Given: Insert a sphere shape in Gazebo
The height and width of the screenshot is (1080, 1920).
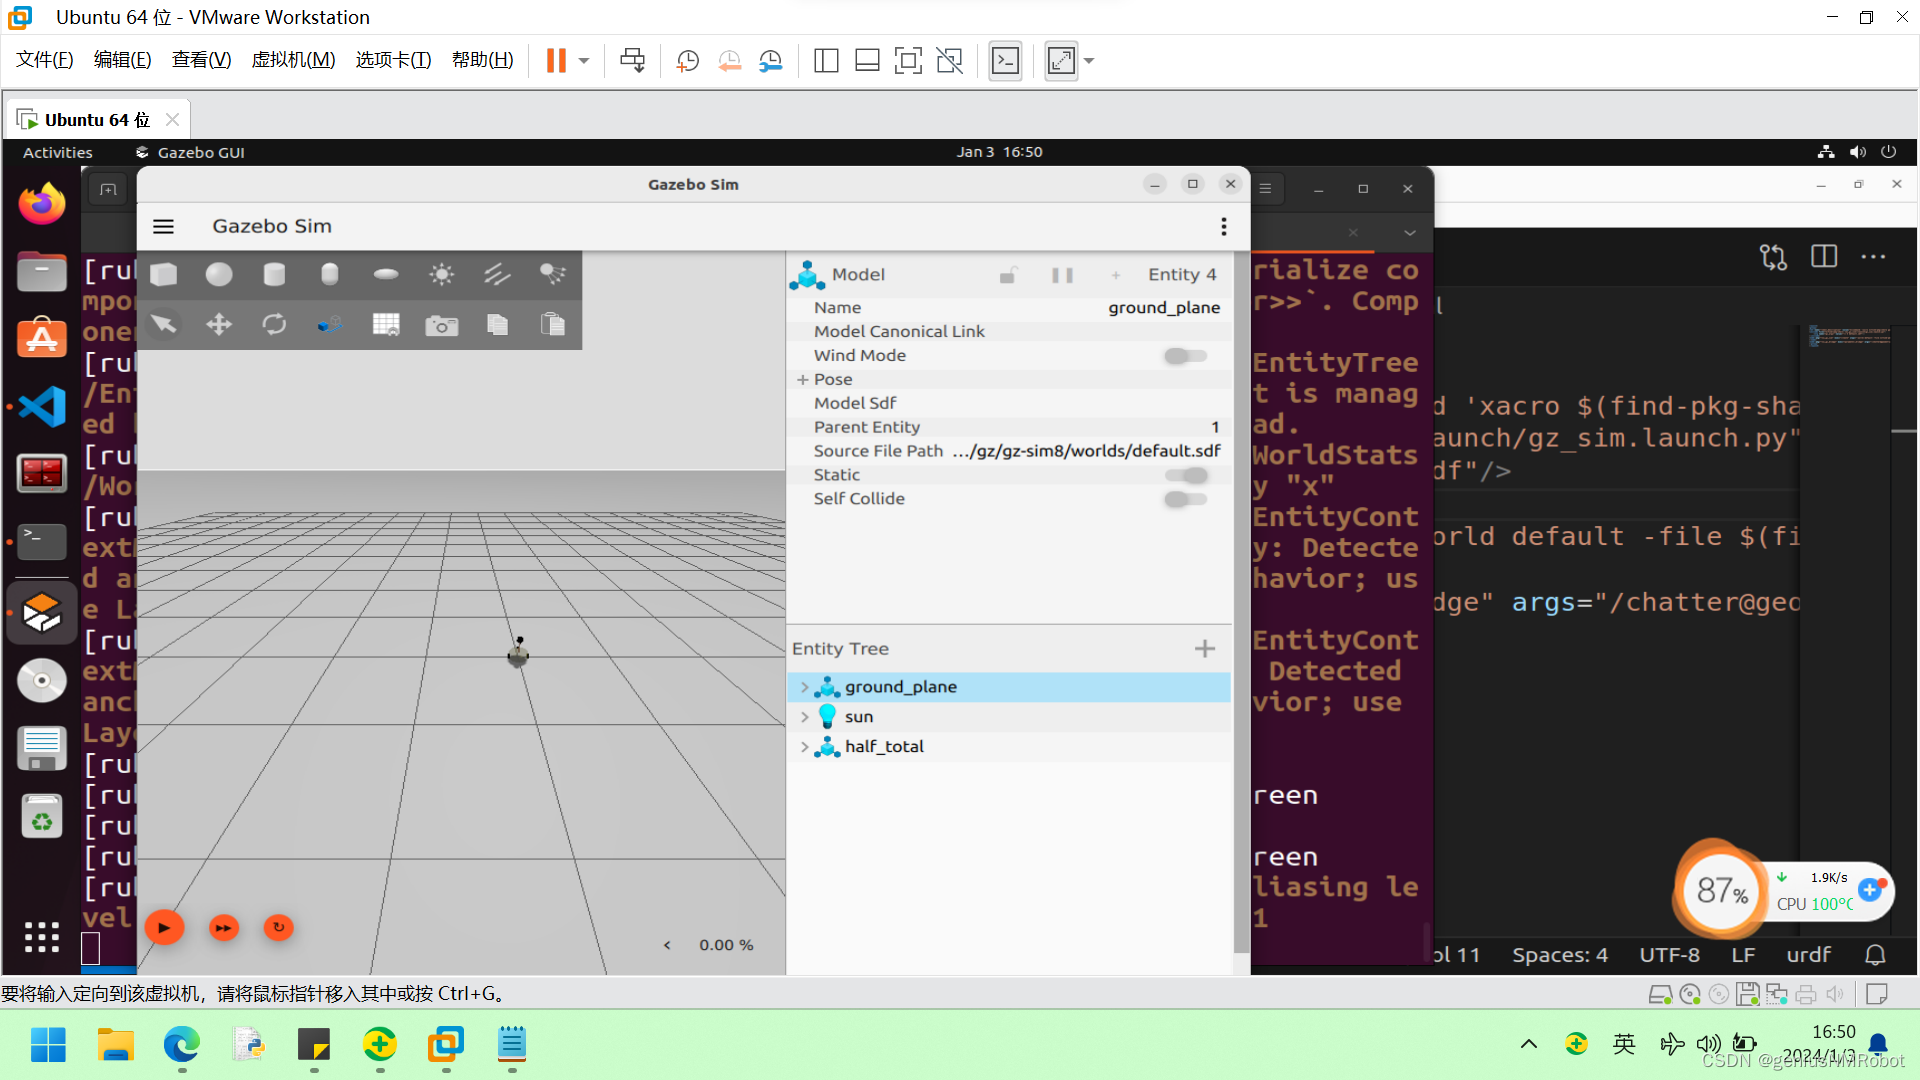Looking at the screenshot, I should 219,274.
